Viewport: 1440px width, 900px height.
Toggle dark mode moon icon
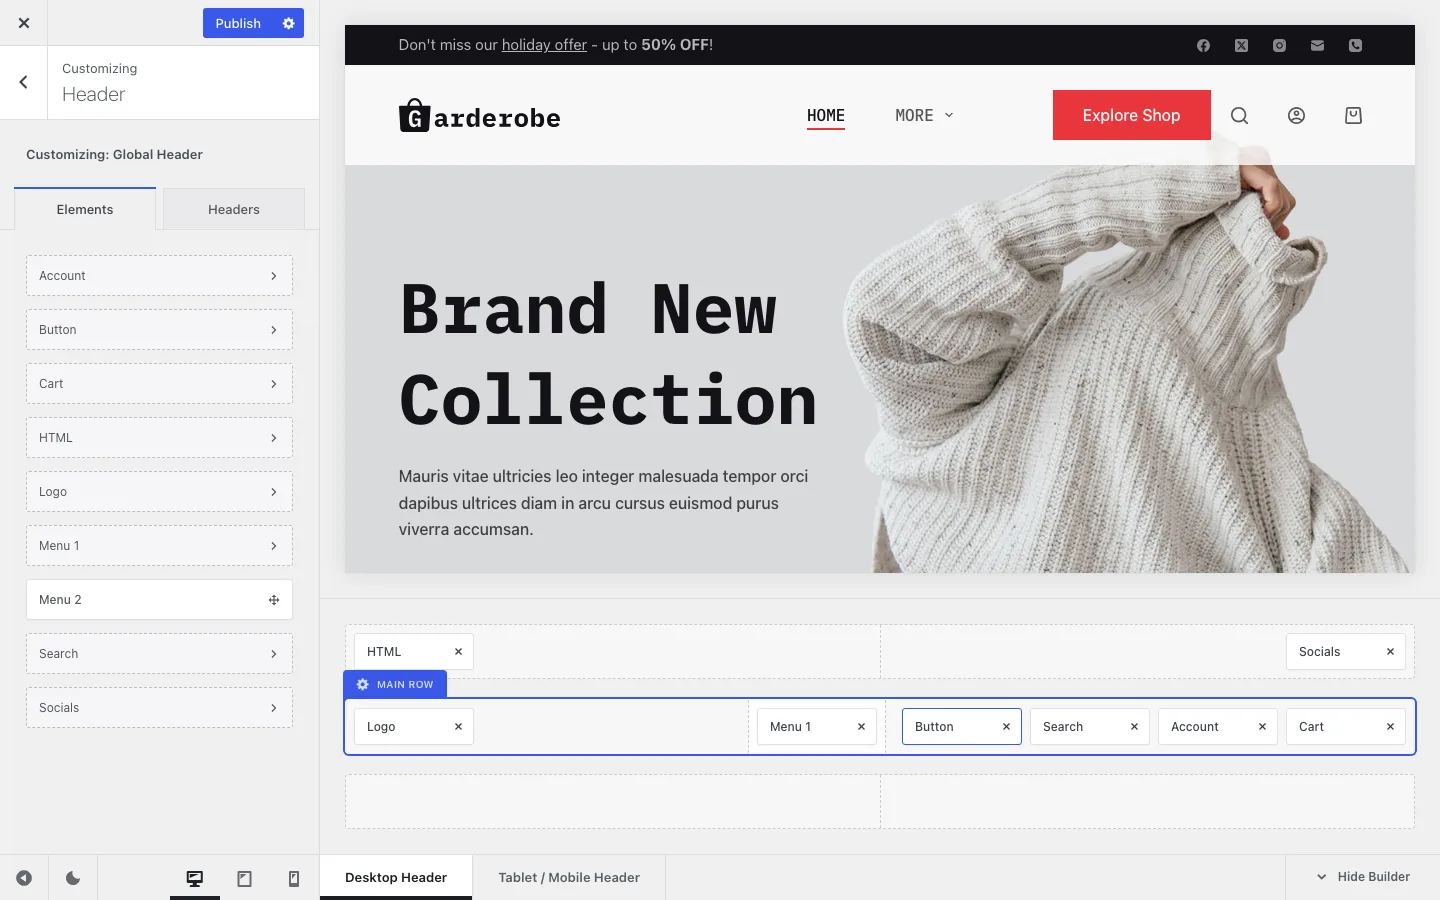tap(73, 878)
